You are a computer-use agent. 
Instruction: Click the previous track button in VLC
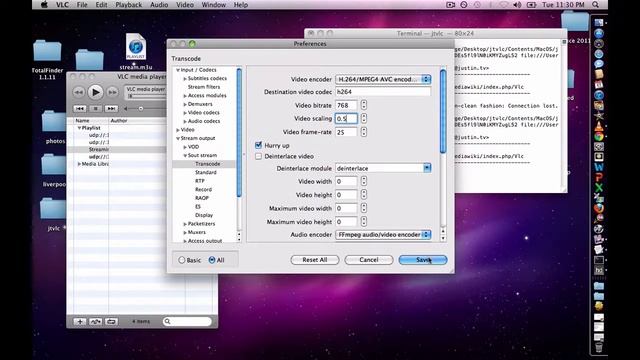pos(80,109)
